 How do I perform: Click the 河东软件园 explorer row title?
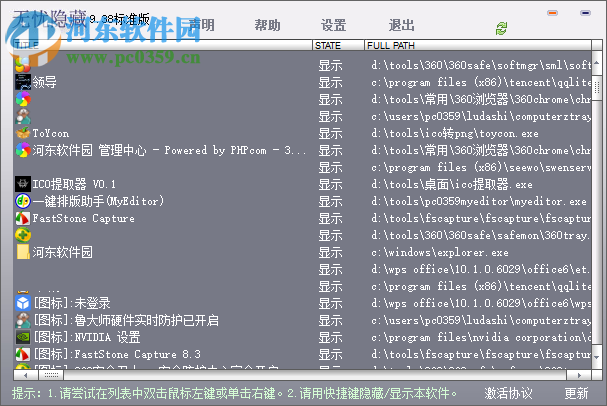coord(62,252)
